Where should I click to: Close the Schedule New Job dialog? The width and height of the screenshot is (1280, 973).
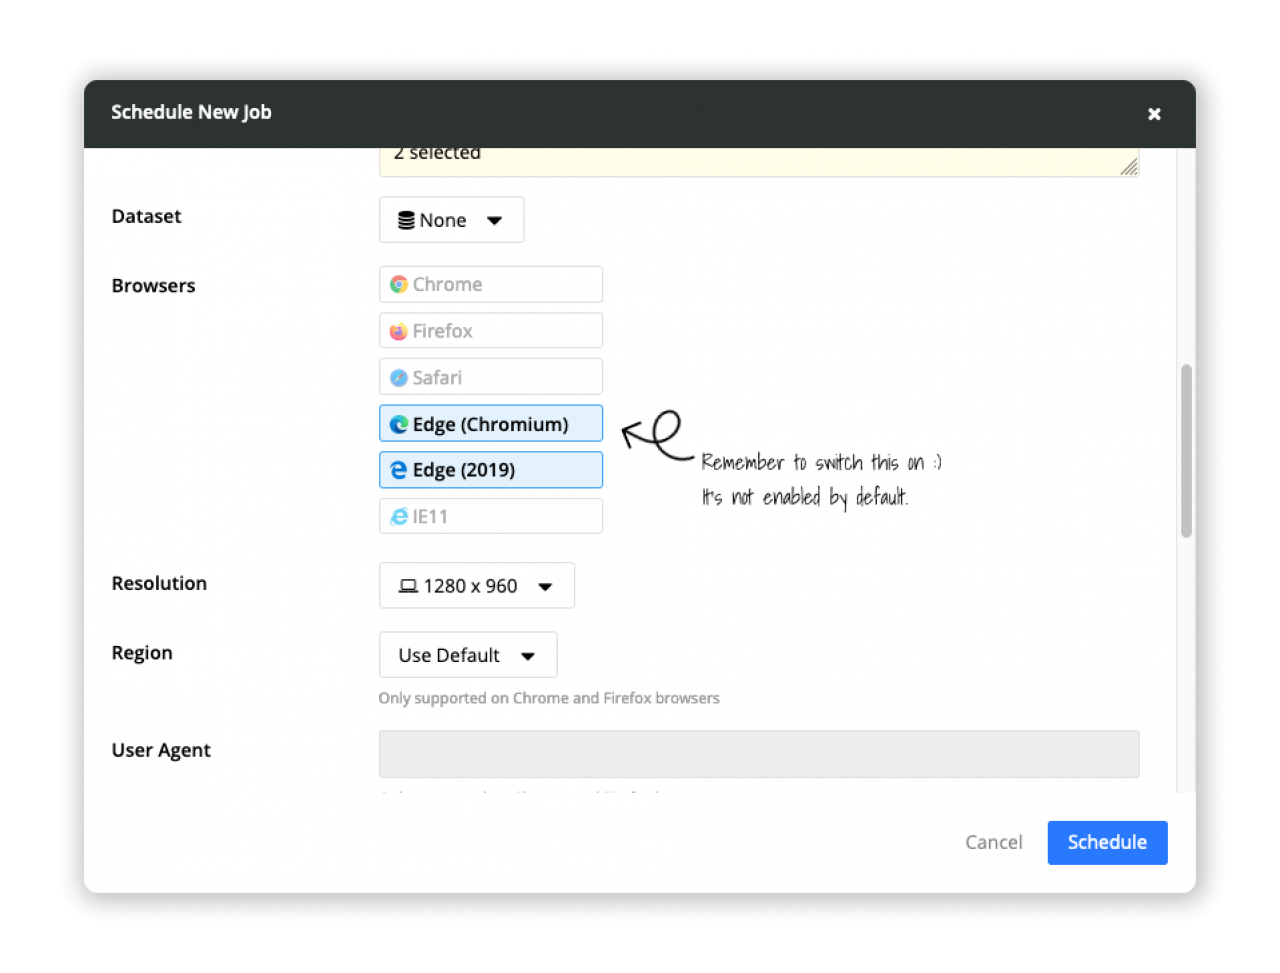pos(1154,114)
